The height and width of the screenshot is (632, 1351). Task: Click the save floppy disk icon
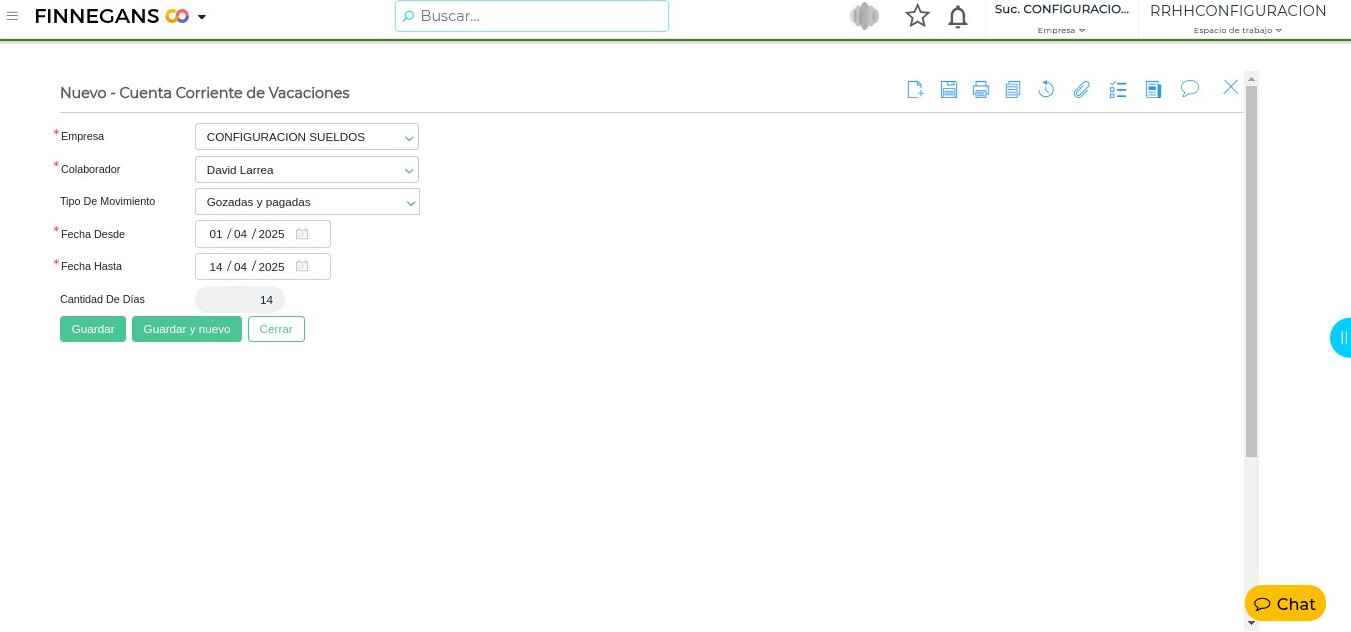coord(949,90)
